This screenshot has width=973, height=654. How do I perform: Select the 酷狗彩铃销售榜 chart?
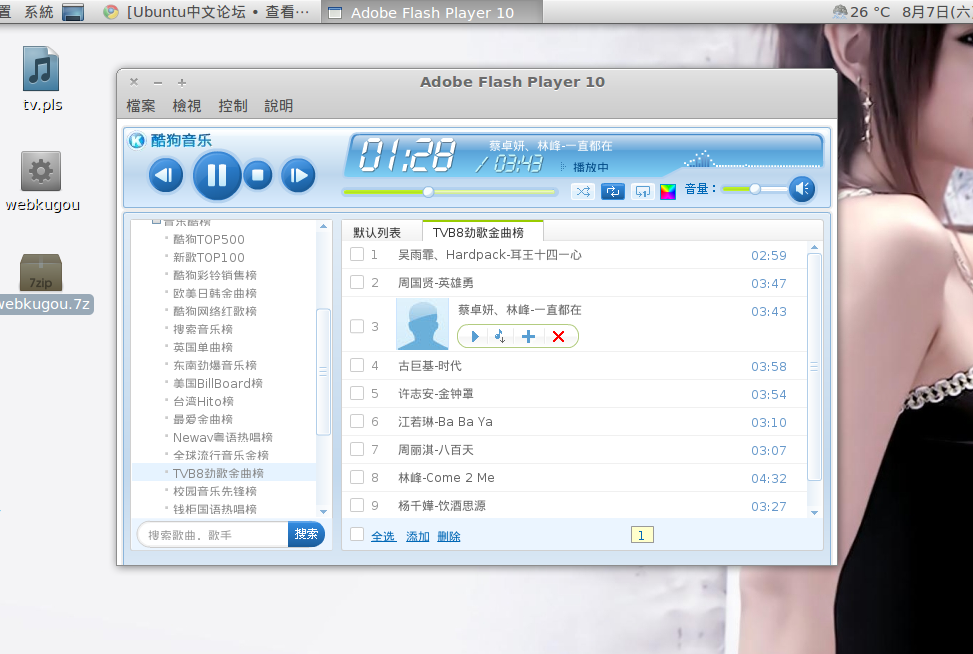tap(215, 275)
